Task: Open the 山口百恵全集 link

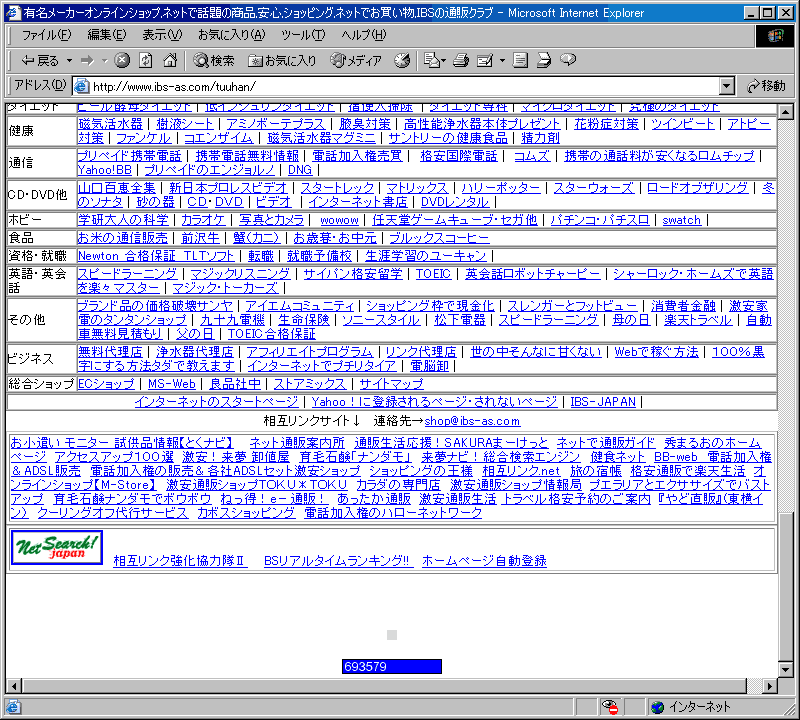Action: click(x=116, y=188)
